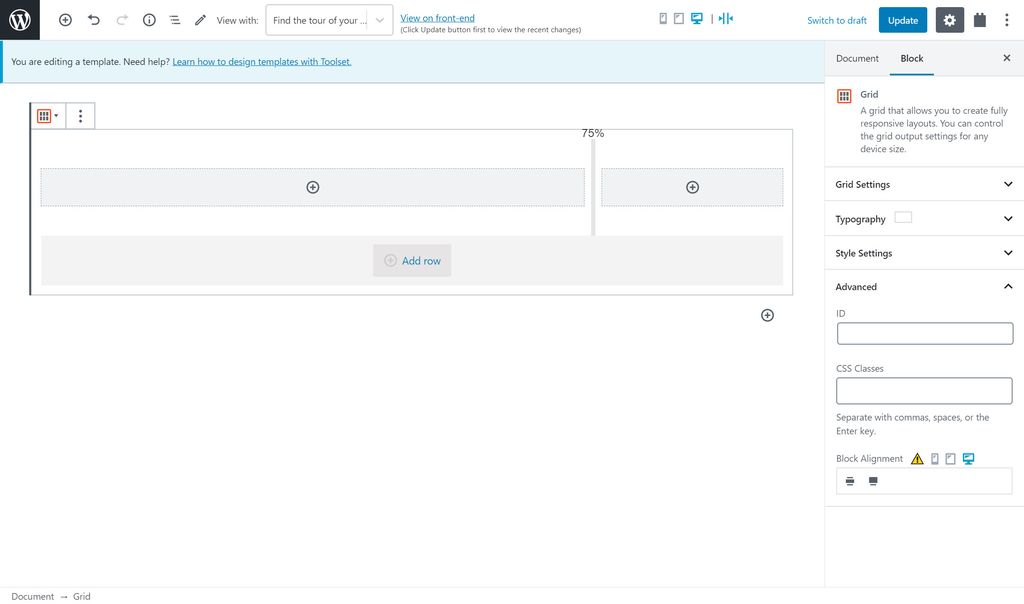Click the Block Alignment warning icon
Screen dimensions: 1024x604
tap(918, 459)
